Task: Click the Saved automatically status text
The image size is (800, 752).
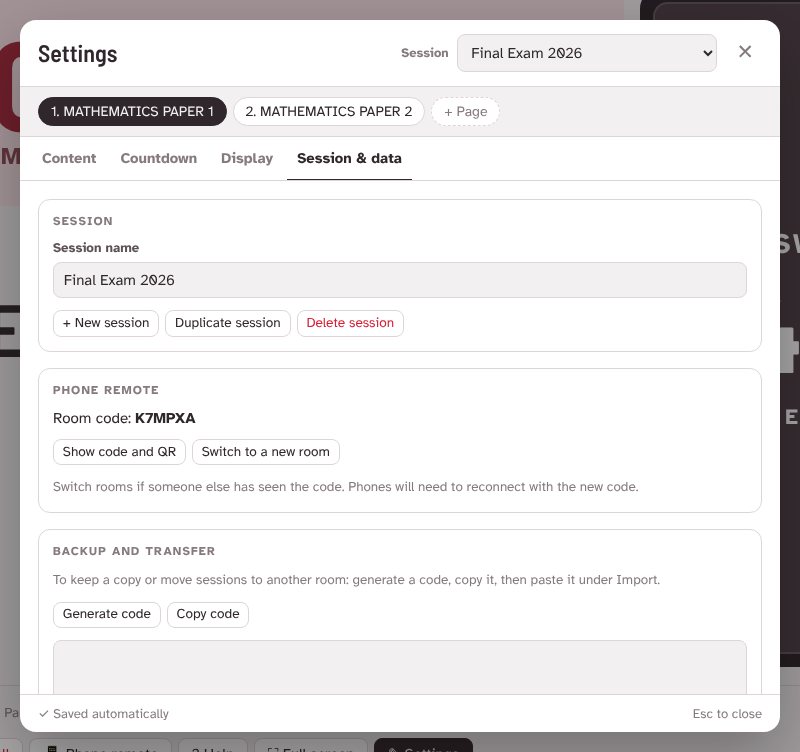Action: coord(104,714)
